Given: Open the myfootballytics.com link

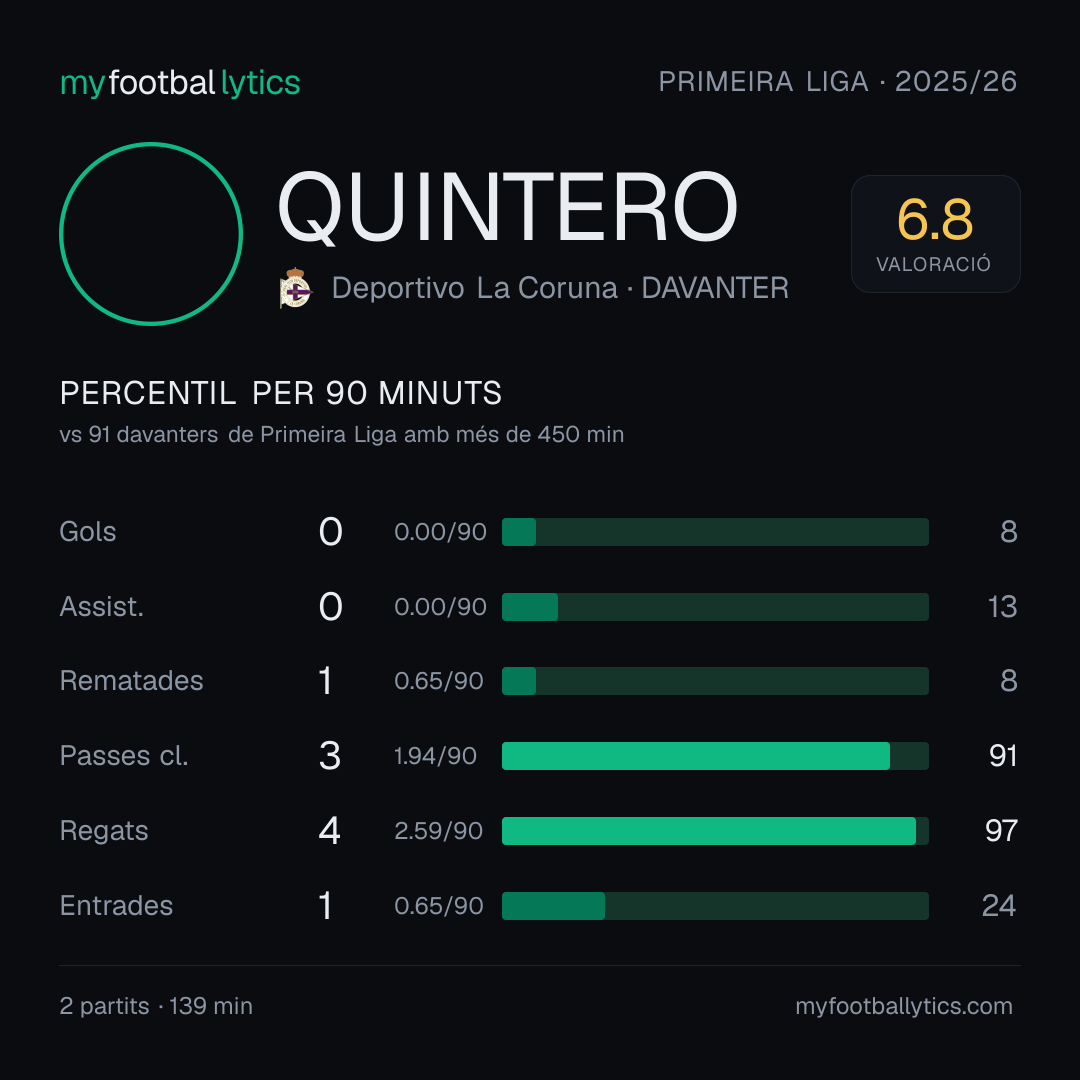Looking at the screenshot, I should 904,1006.
